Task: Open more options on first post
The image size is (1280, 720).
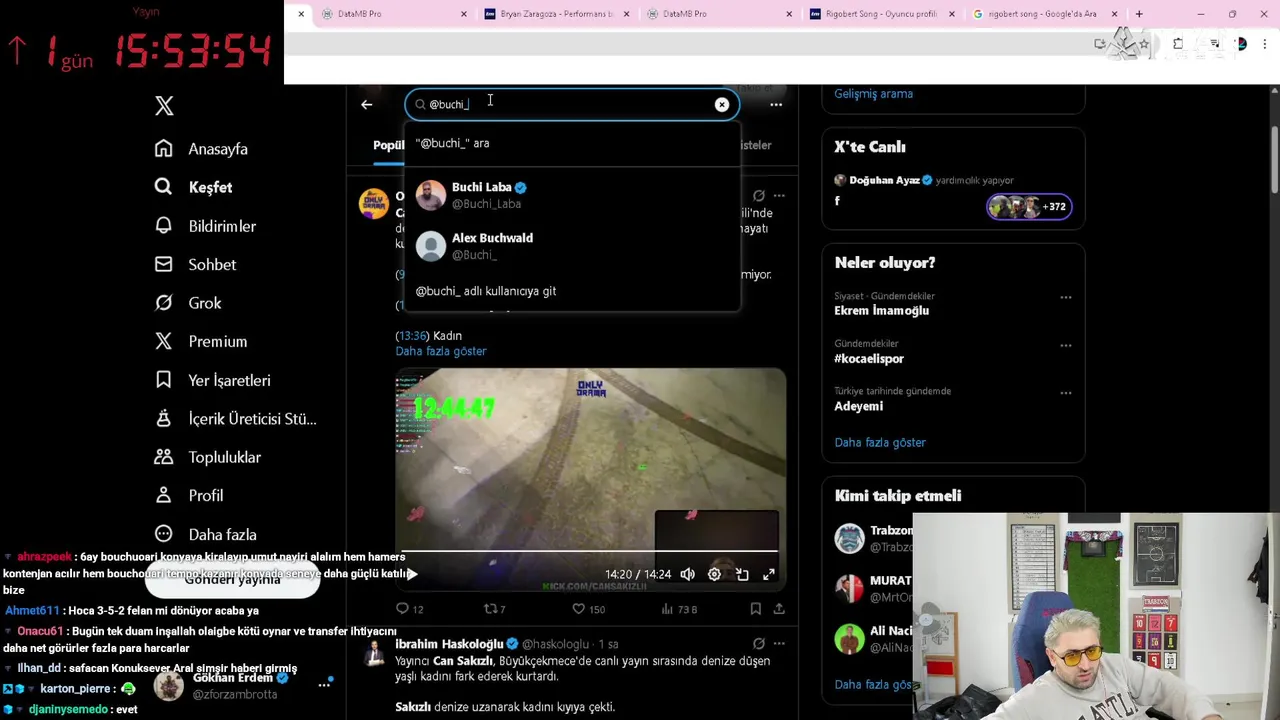Action: [779, 196]
